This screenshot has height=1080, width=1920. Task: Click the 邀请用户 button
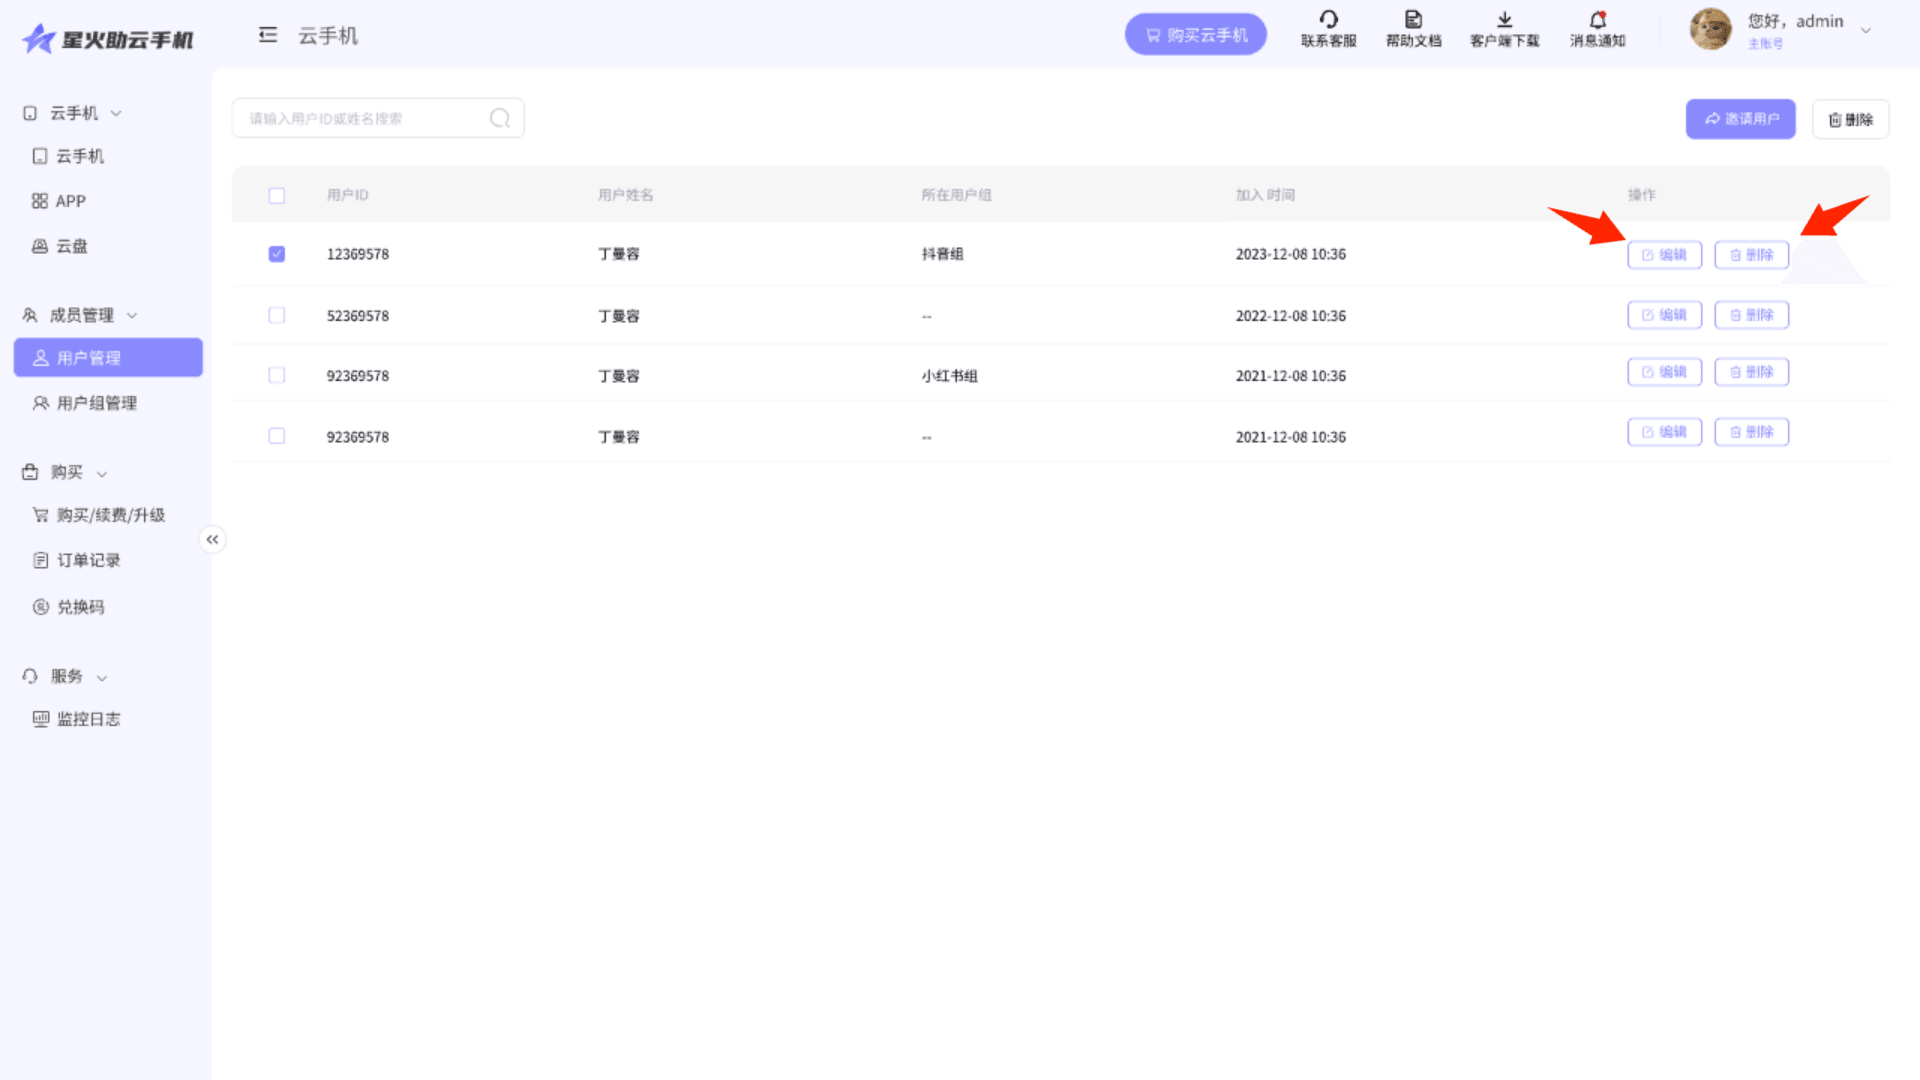(x=1740, y=119)
